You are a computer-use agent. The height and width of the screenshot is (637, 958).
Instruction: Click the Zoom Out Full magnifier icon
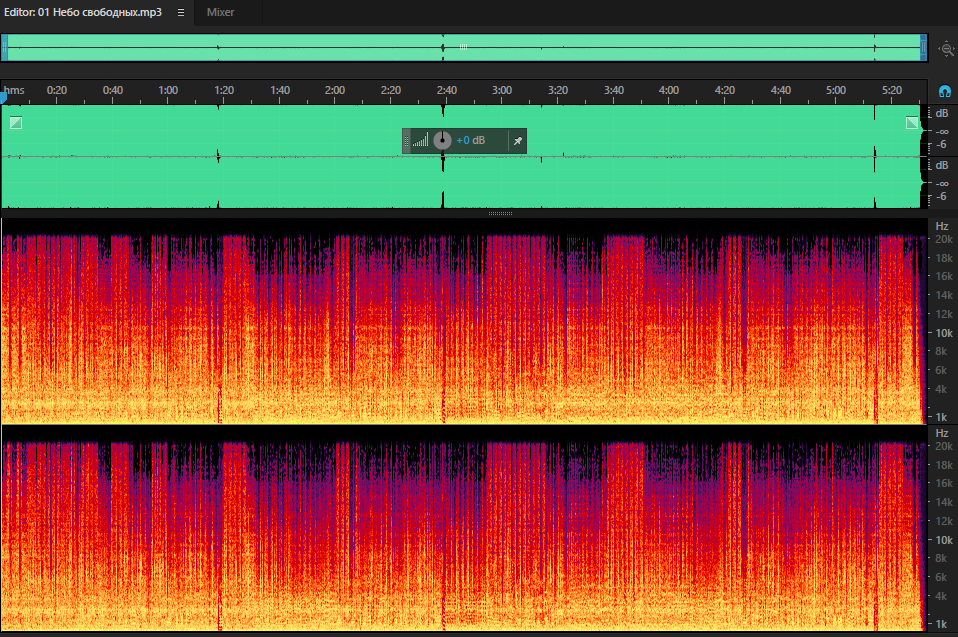pyautogui.click(x=946, y=49)
